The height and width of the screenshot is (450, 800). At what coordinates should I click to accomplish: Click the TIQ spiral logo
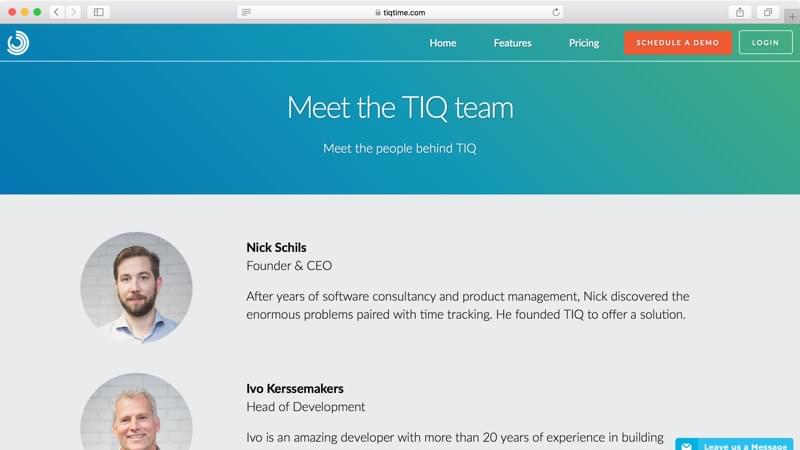[x=18, y=43]
